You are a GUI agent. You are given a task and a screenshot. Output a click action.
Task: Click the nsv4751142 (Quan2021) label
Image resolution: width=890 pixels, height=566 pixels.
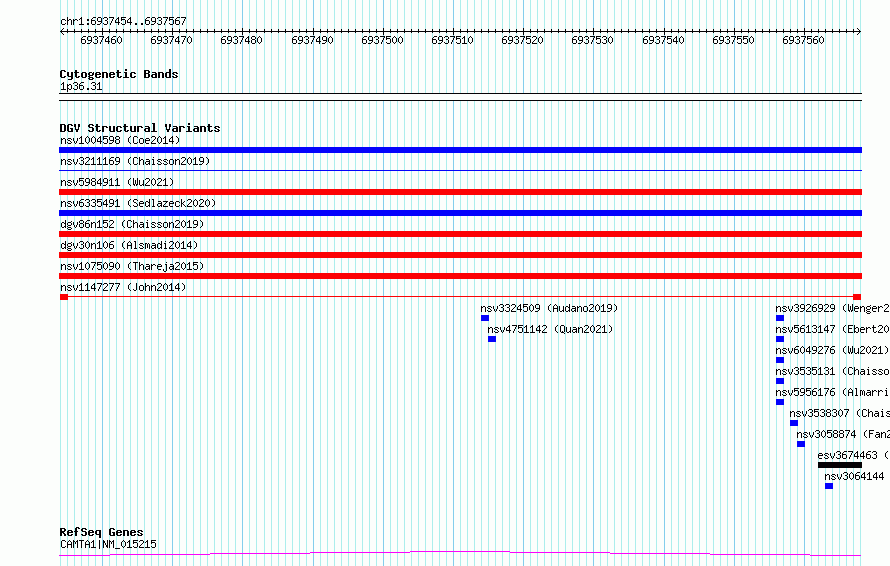[550, 329]
